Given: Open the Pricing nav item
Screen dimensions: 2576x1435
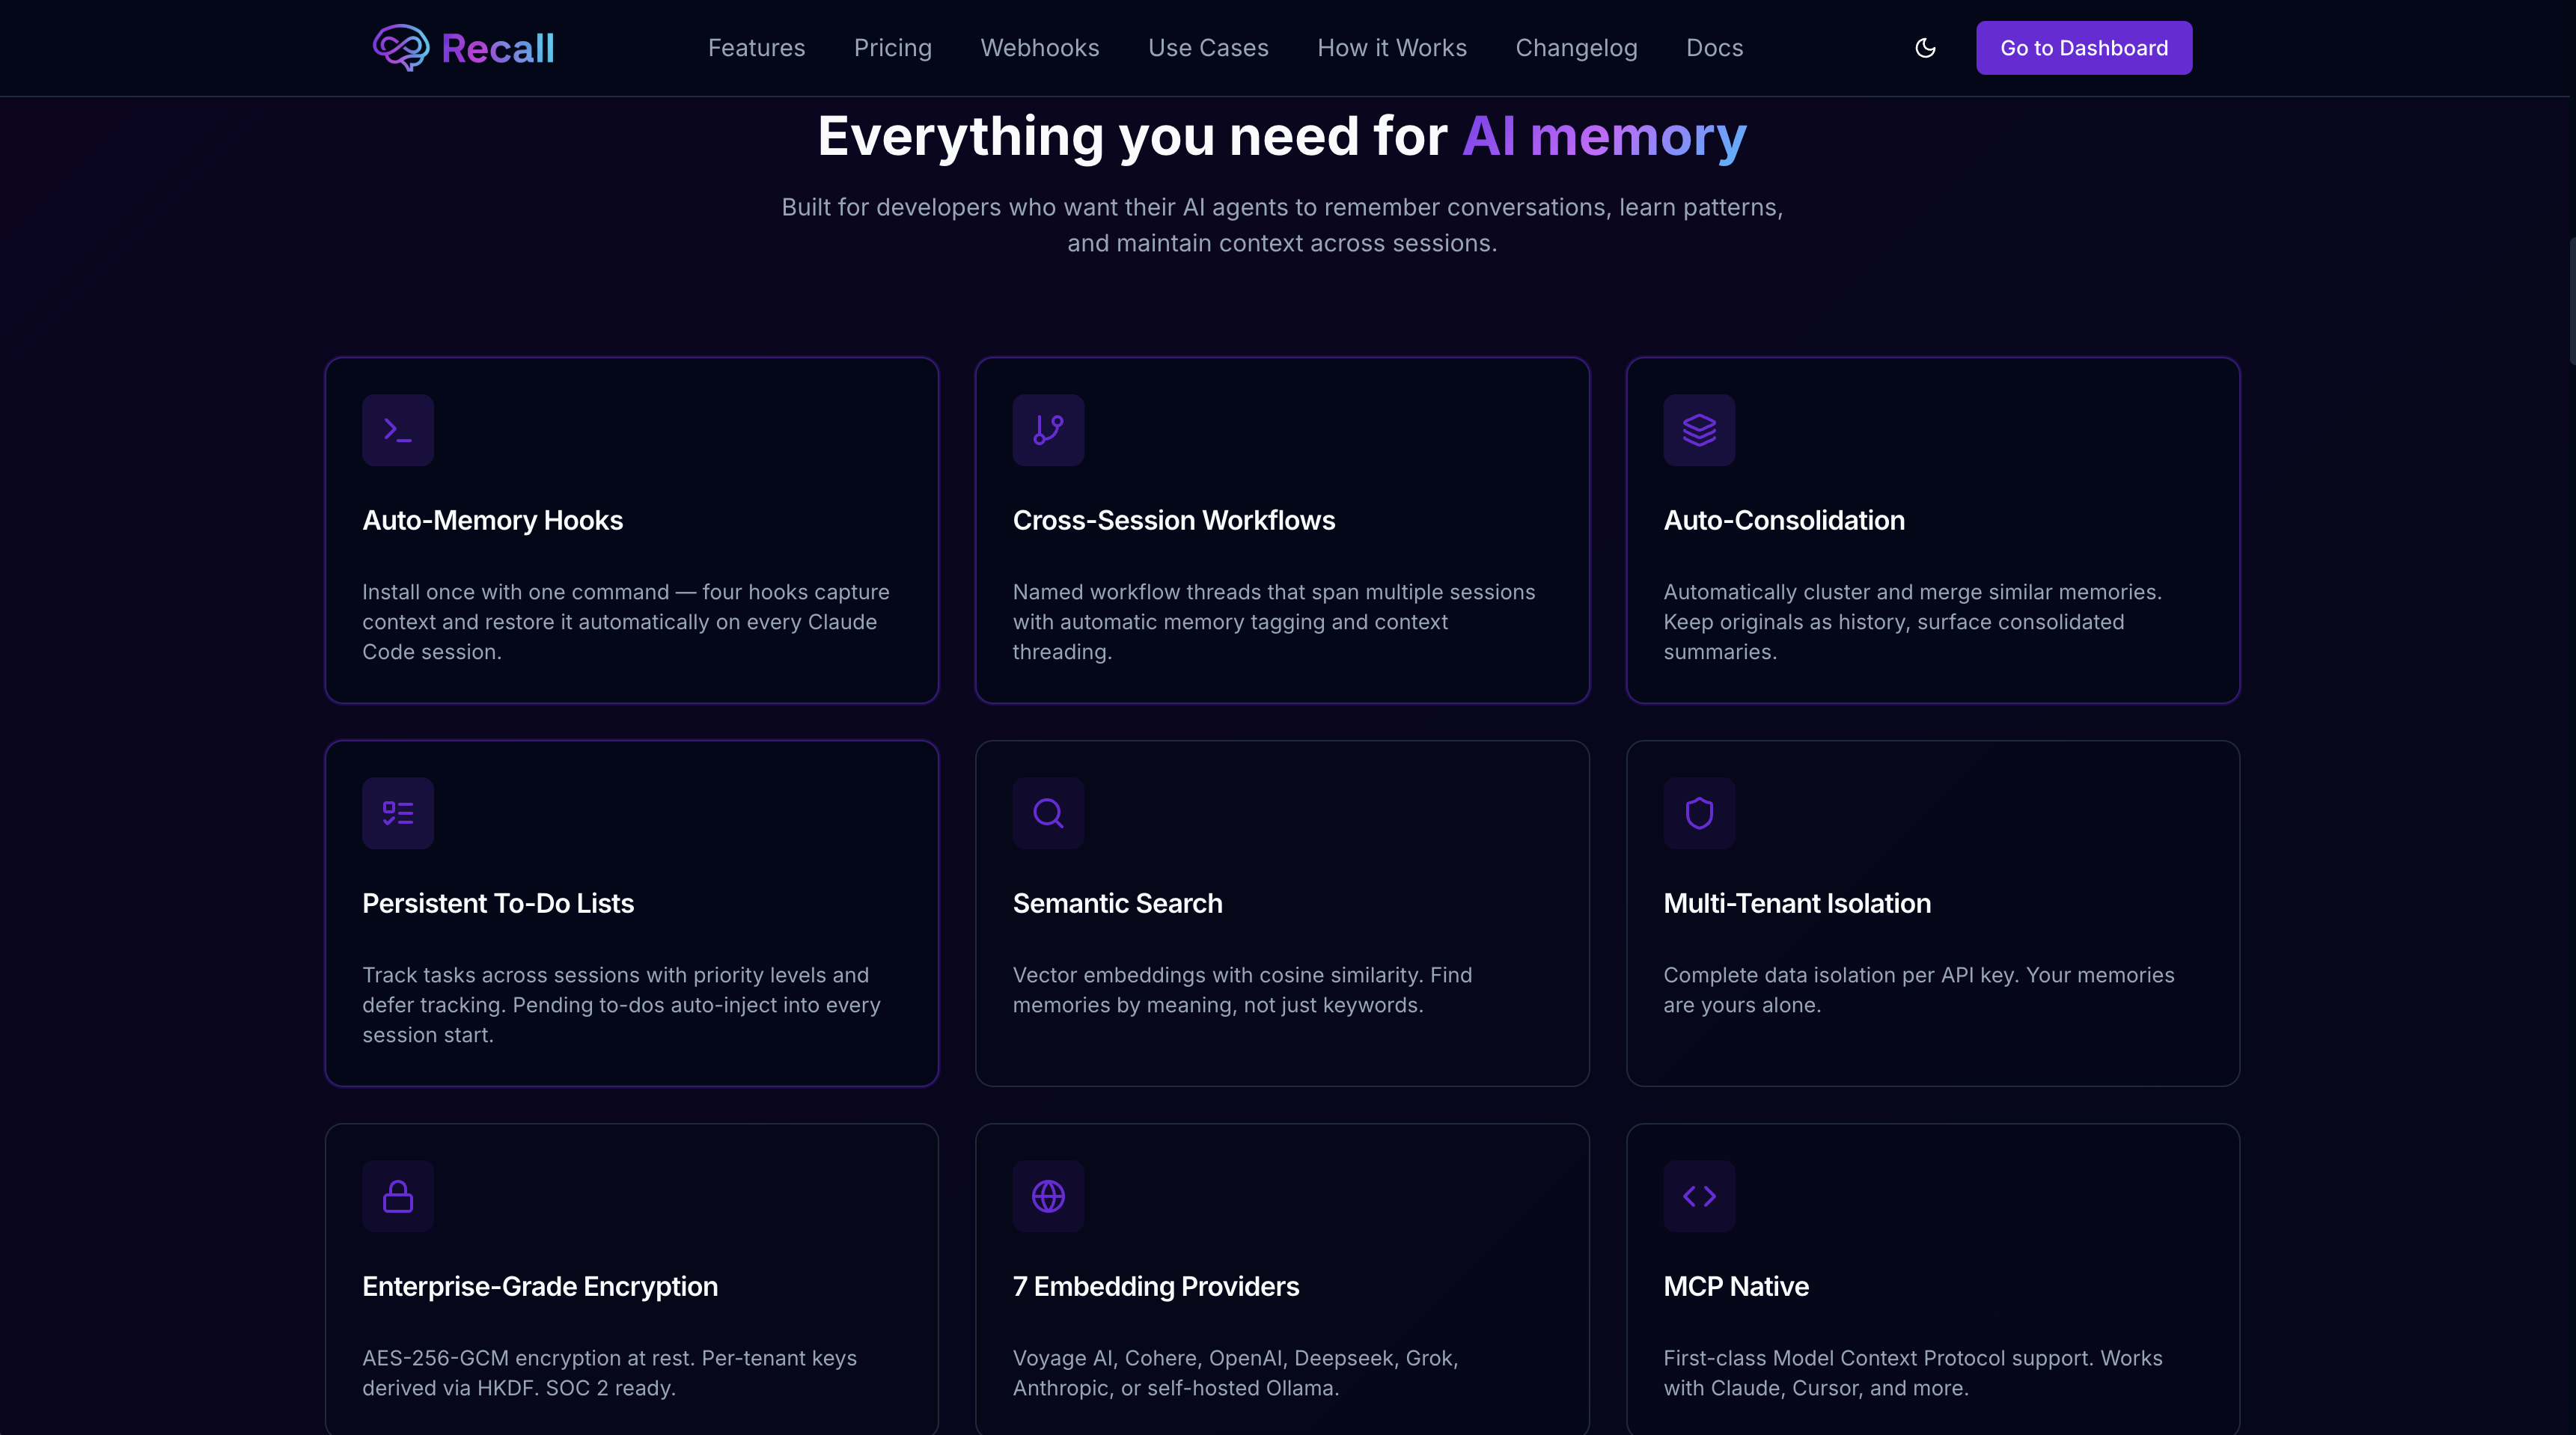Looking at the screenshot, I should (x=892, y=48).
